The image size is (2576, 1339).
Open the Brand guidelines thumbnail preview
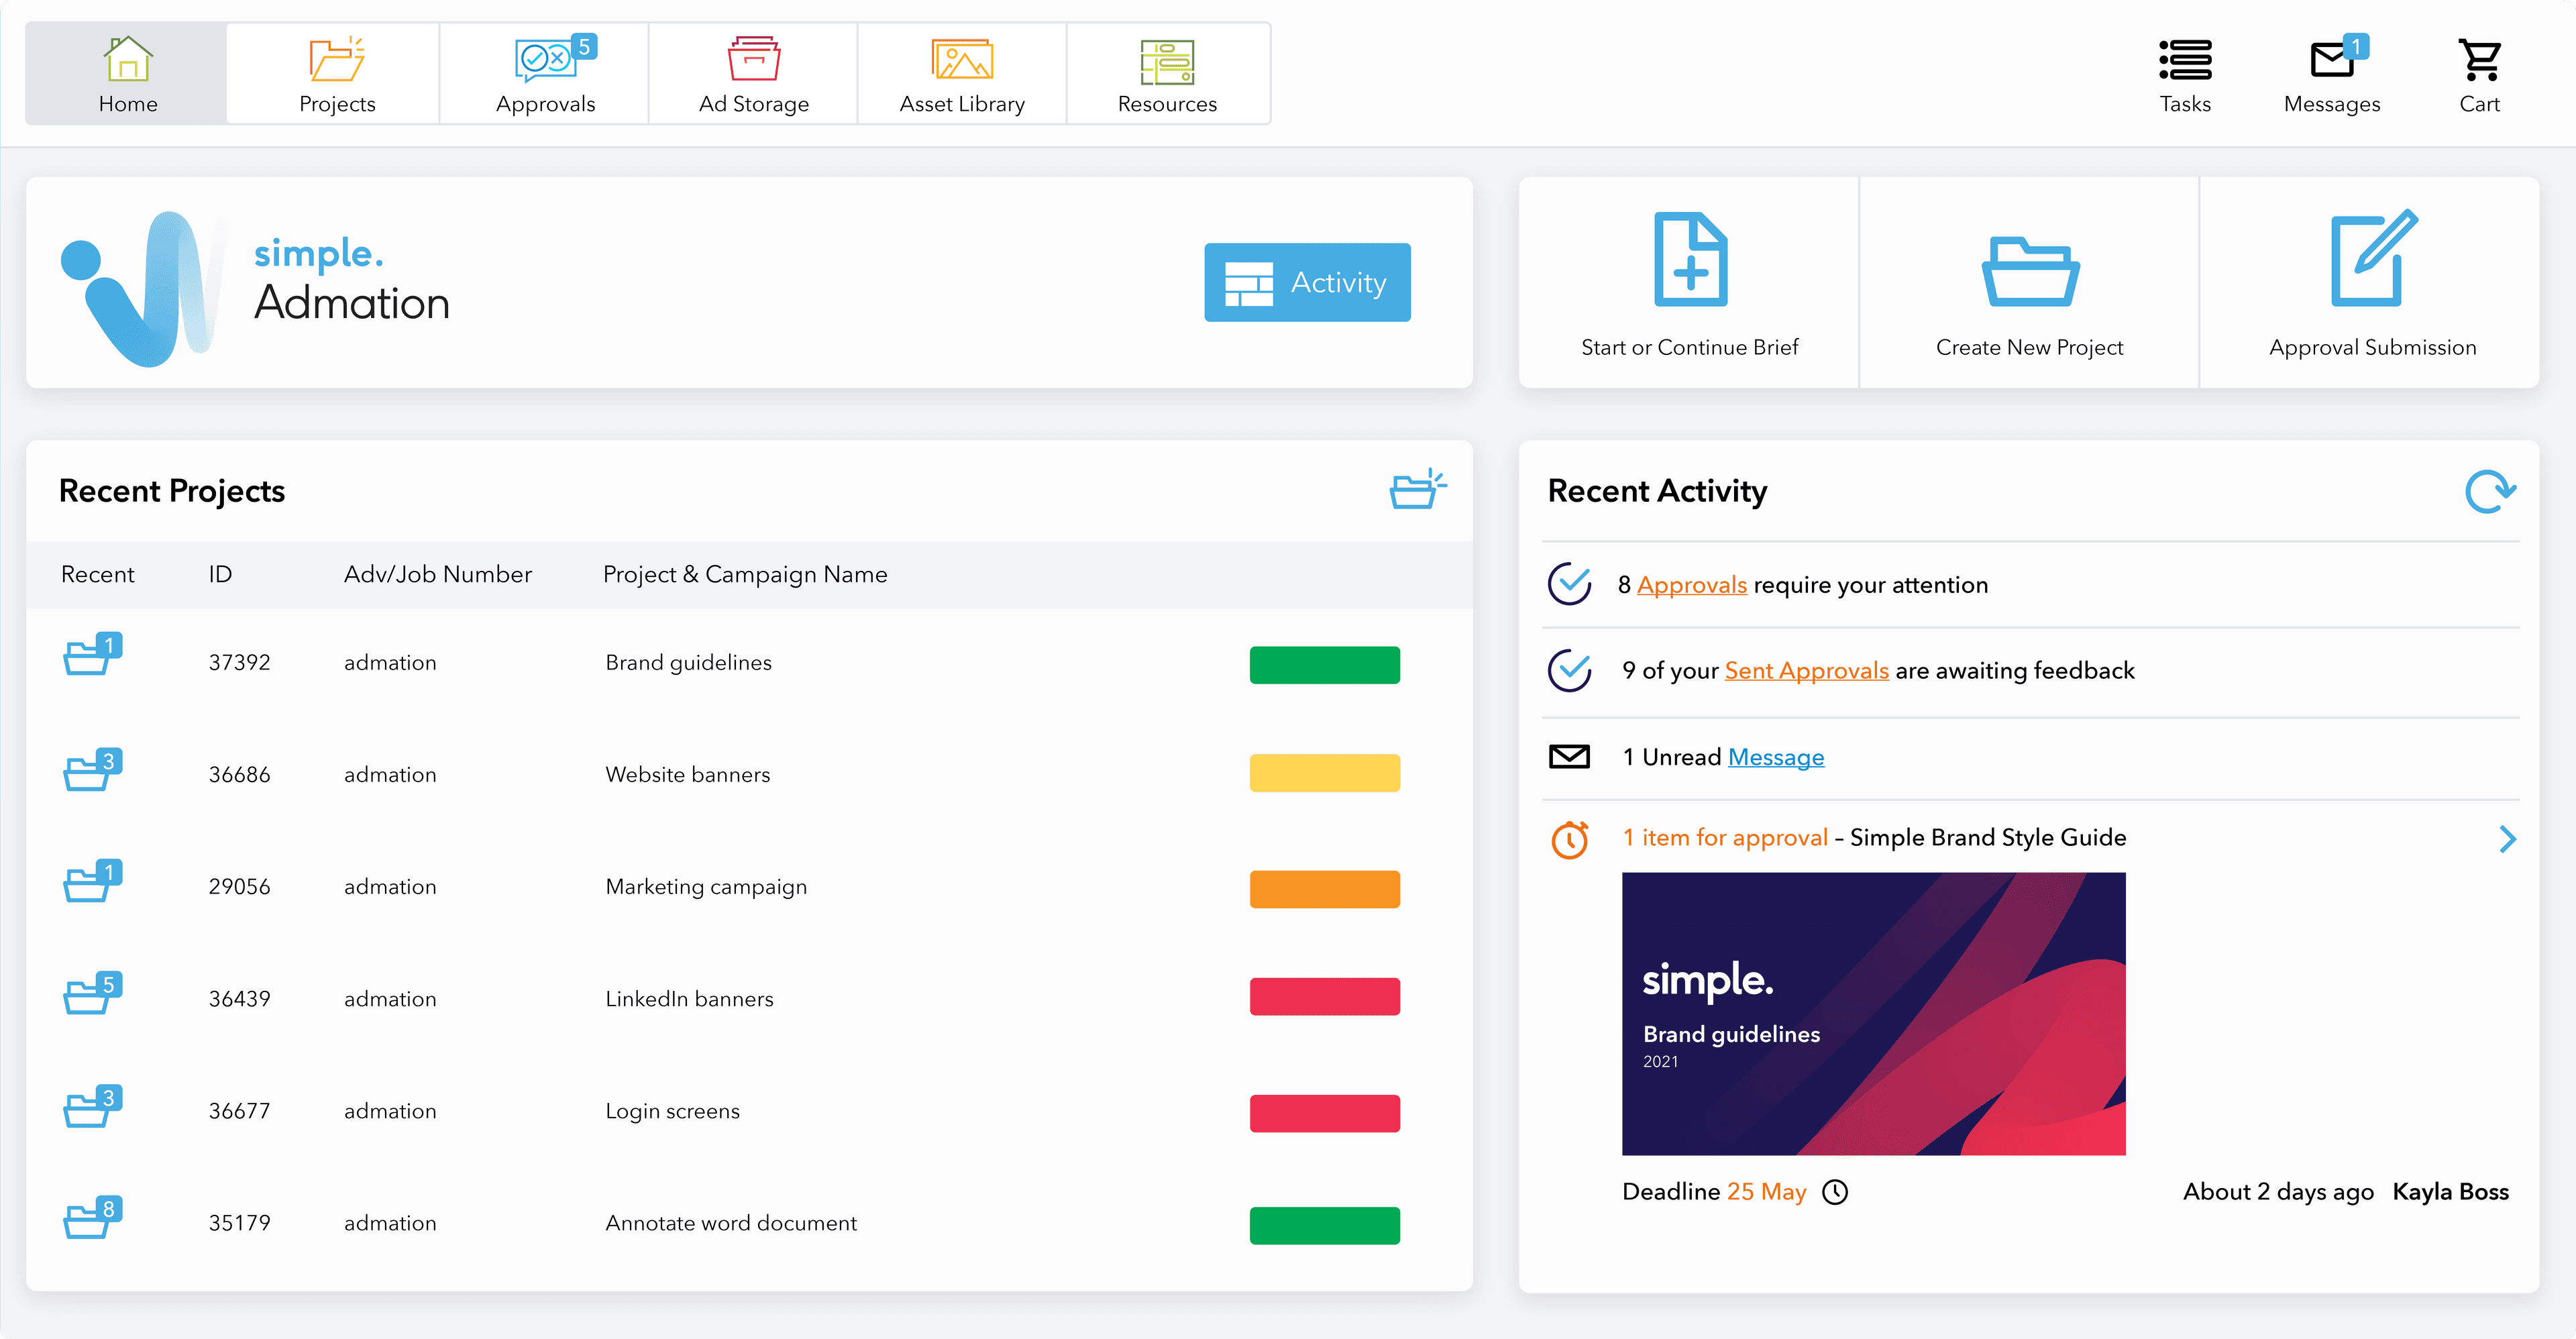point(1873,1013)
